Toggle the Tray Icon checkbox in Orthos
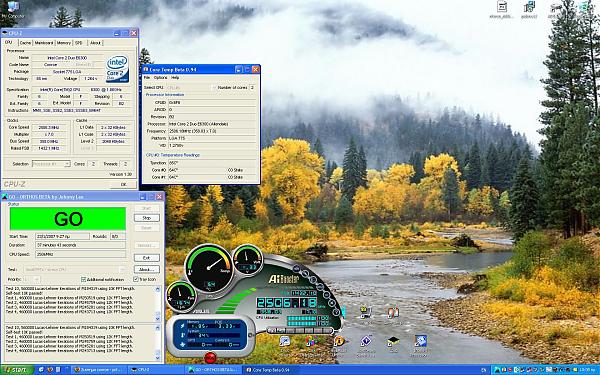Image resolution: width=600 pixels, height=375 pixels. (136, 279)
